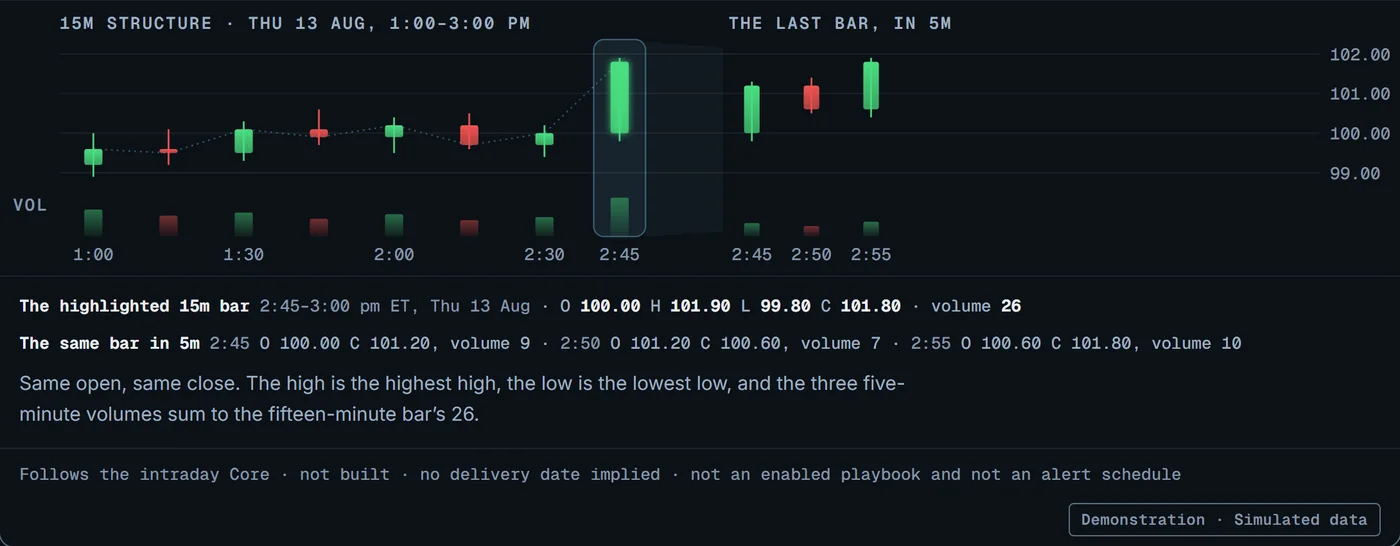Click the green 2:45 five-minute candle
This screenshot has height=546, width=1400.
[751, 109]
